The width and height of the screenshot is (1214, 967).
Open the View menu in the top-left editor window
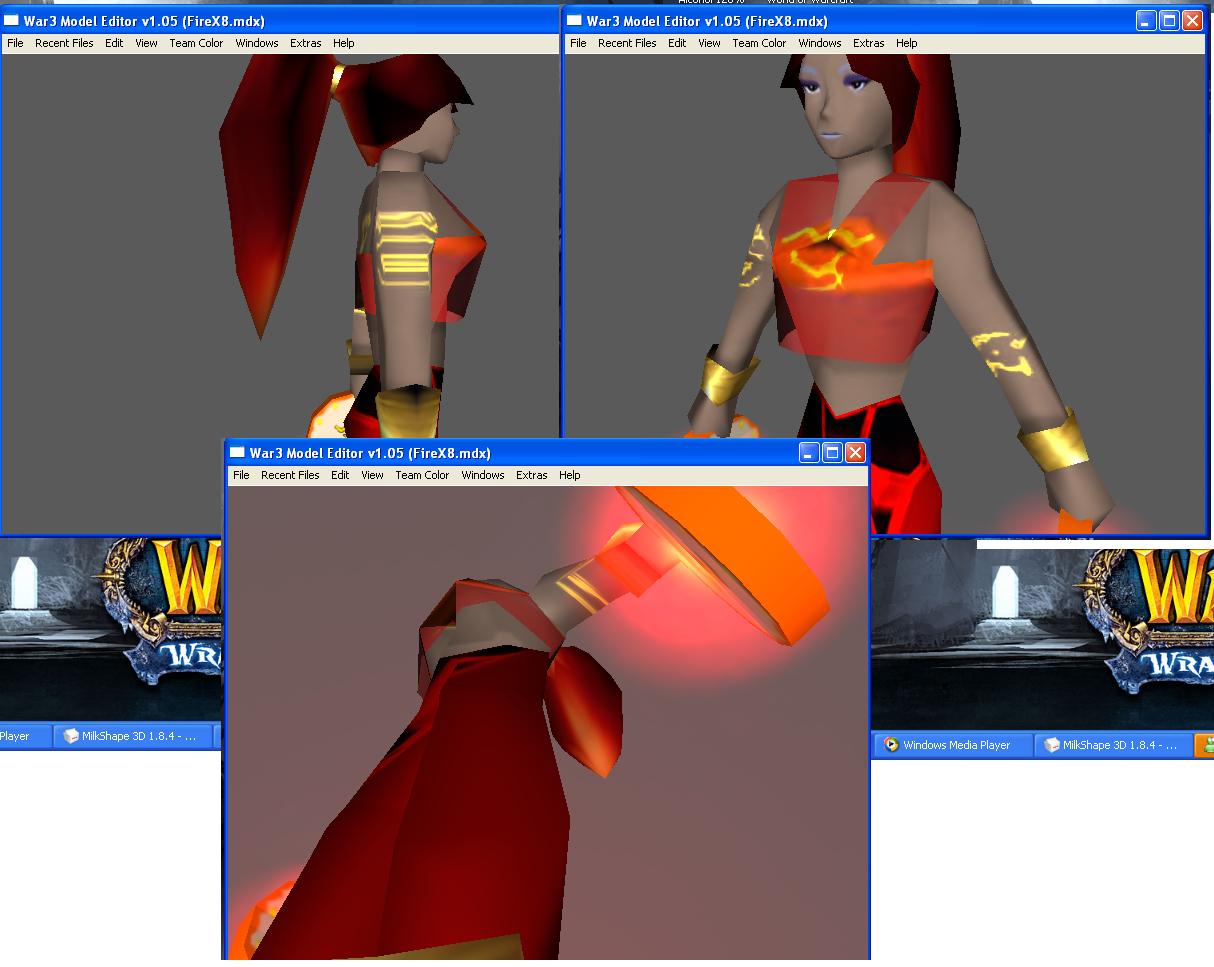pyautogui.click(x=146, y=43)
